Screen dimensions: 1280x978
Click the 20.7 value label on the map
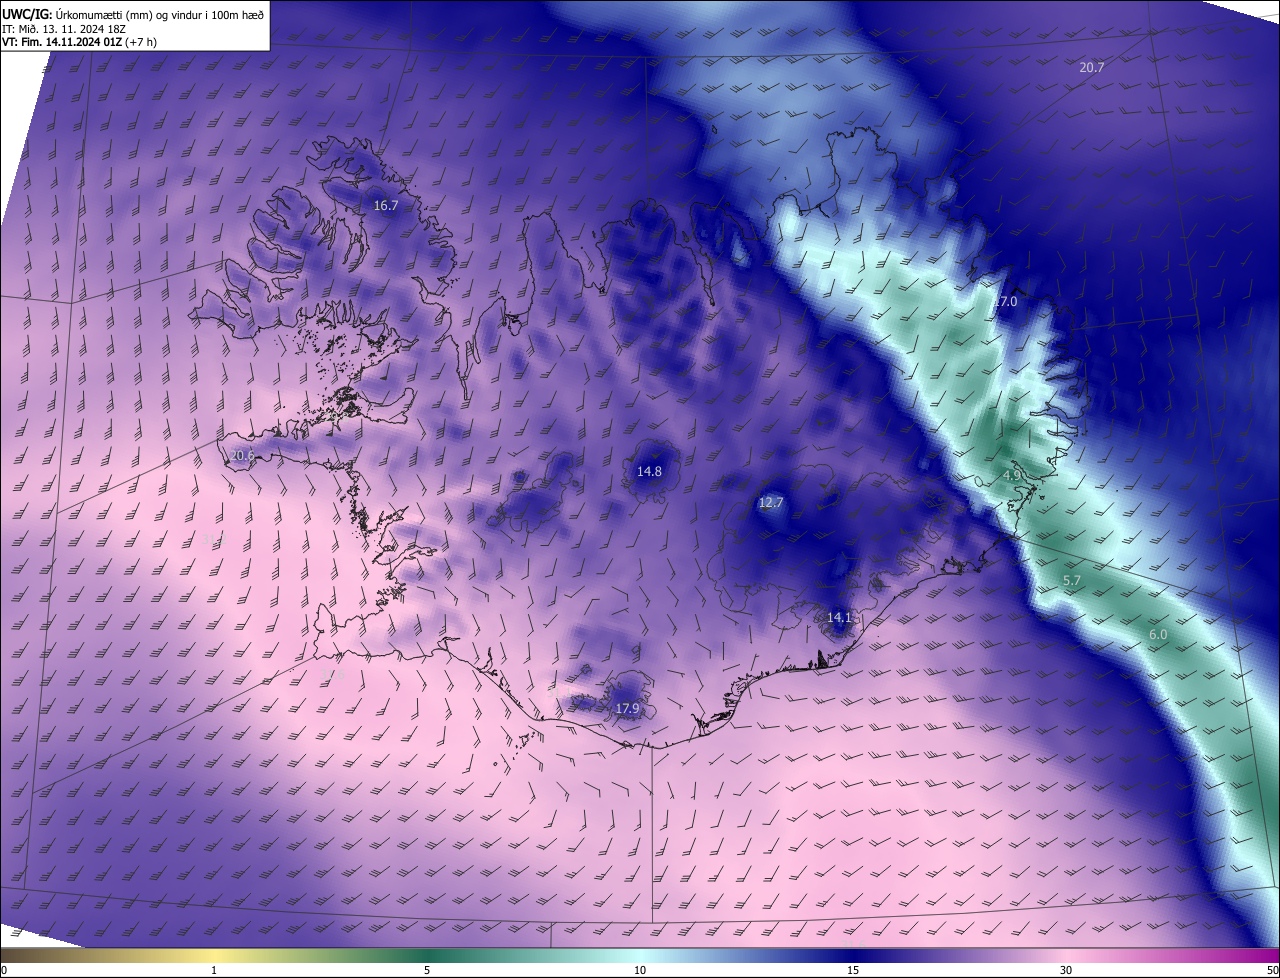point(1092,68)
